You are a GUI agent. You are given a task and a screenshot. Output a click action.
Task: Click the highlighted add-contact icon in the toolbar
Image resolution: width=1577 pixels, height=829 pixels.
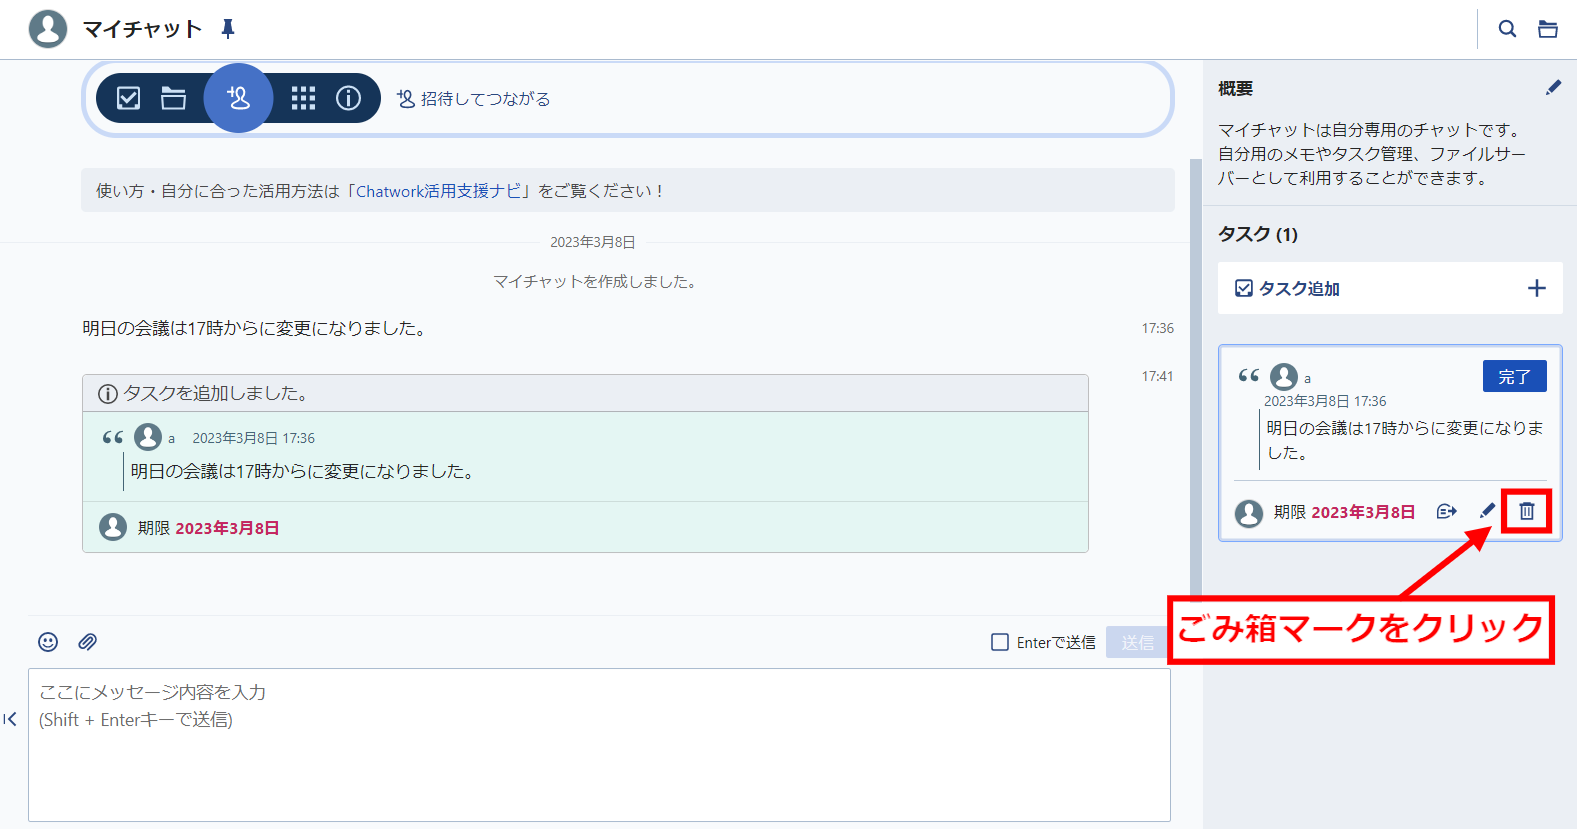[238, 98]
